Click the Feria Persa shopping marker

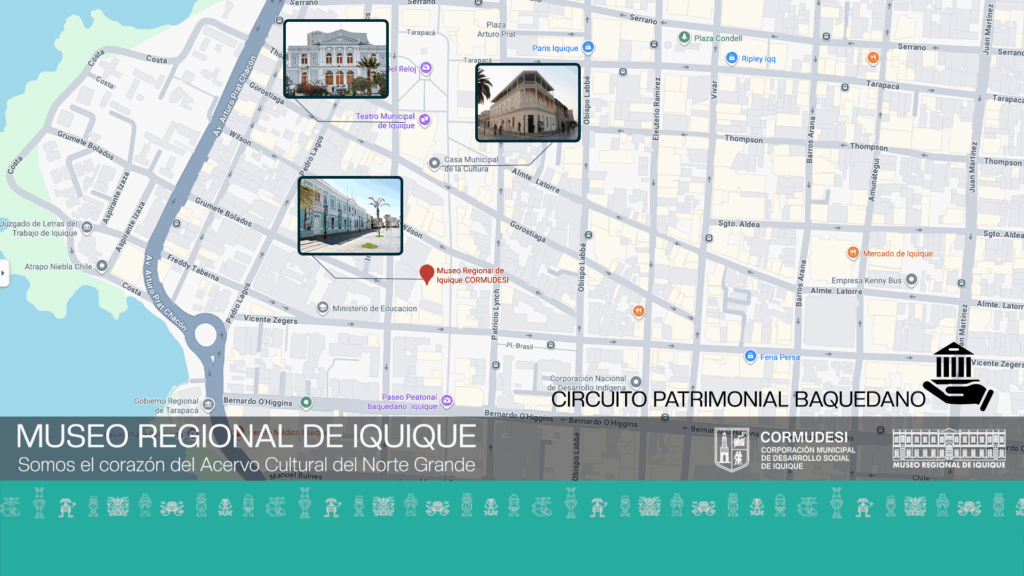click(x=750, y=356)
